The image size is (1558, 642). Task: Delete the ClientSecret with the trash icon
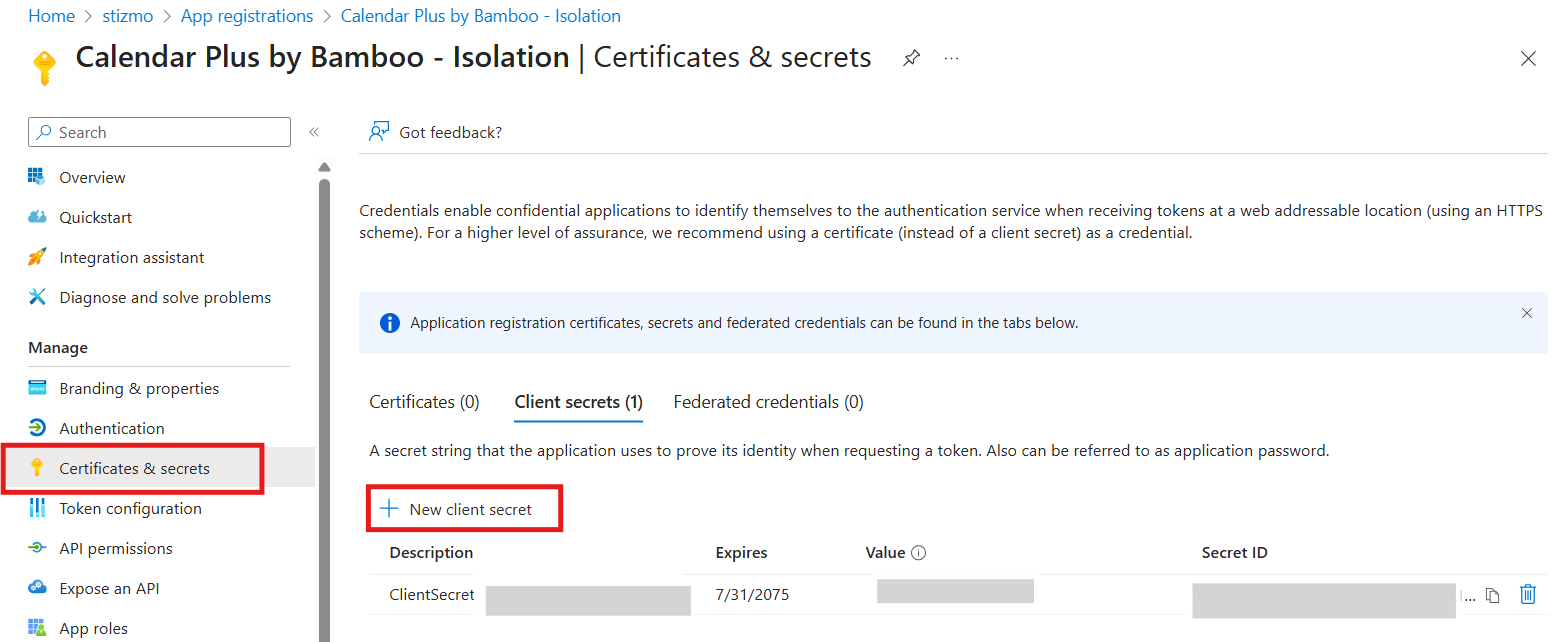(1528, 594)
